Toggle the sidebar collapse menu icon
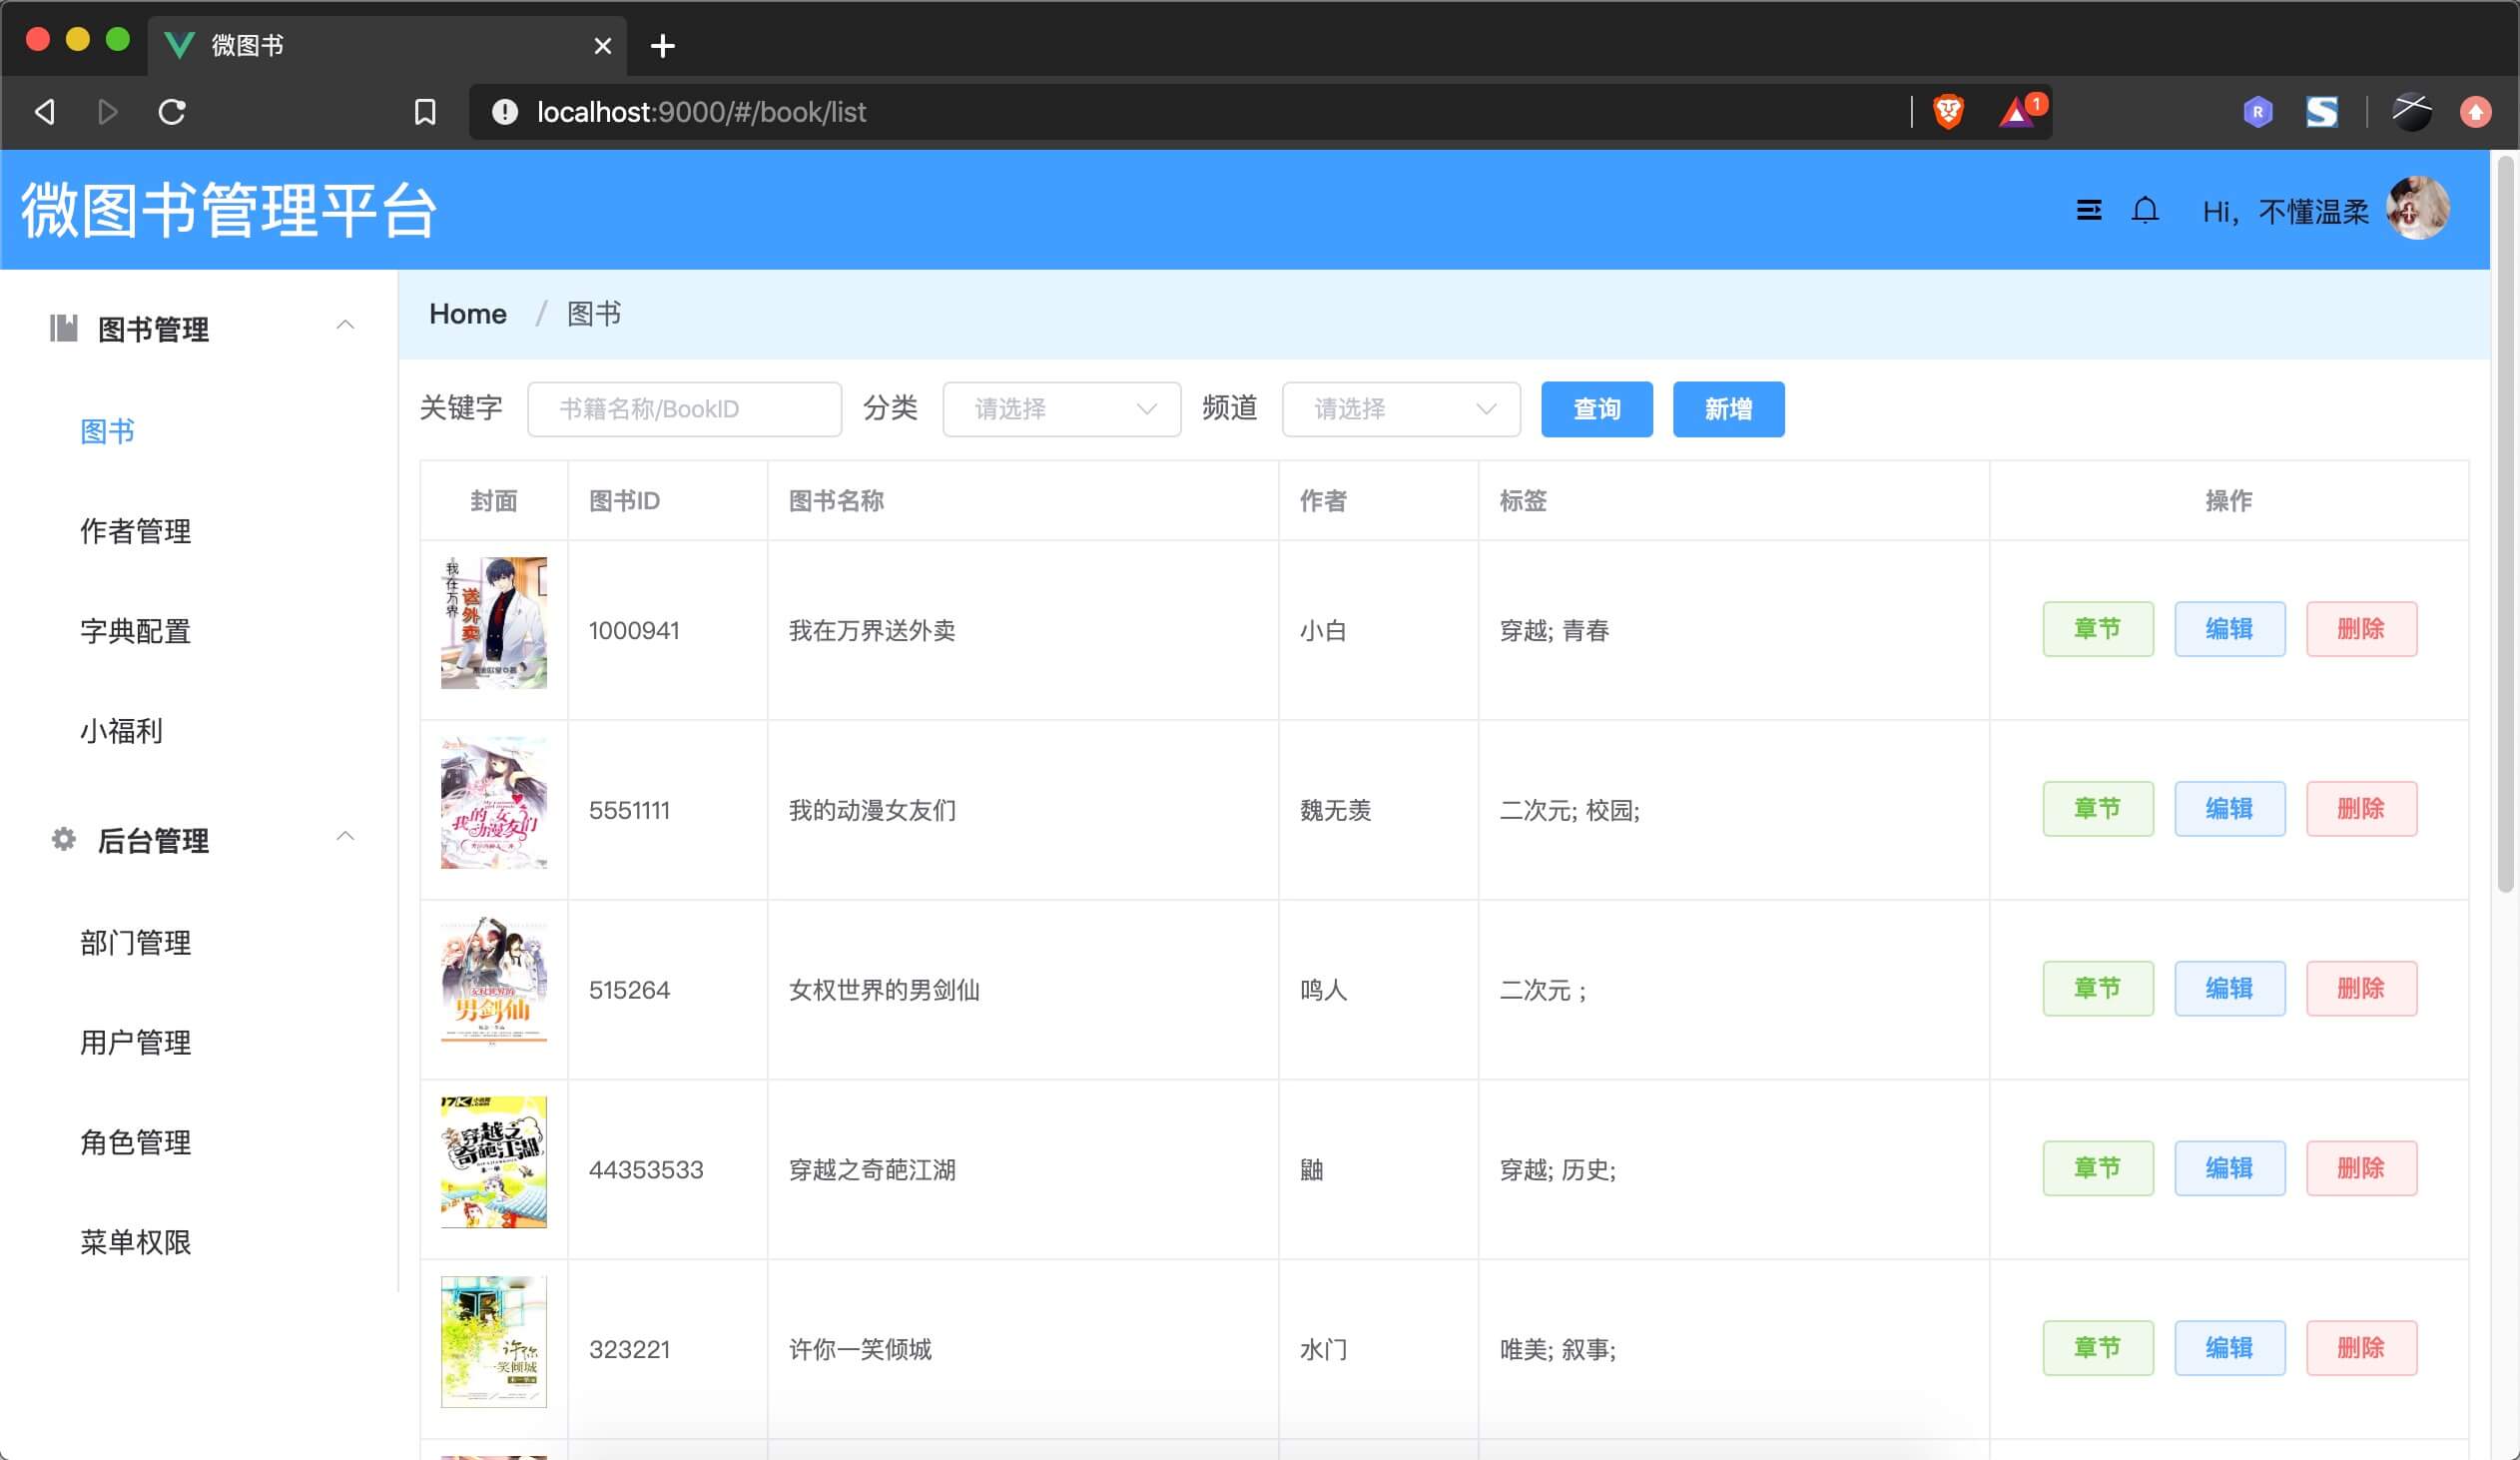The height and width of the screenshot is (1460, 2520). click(2088, 210)
